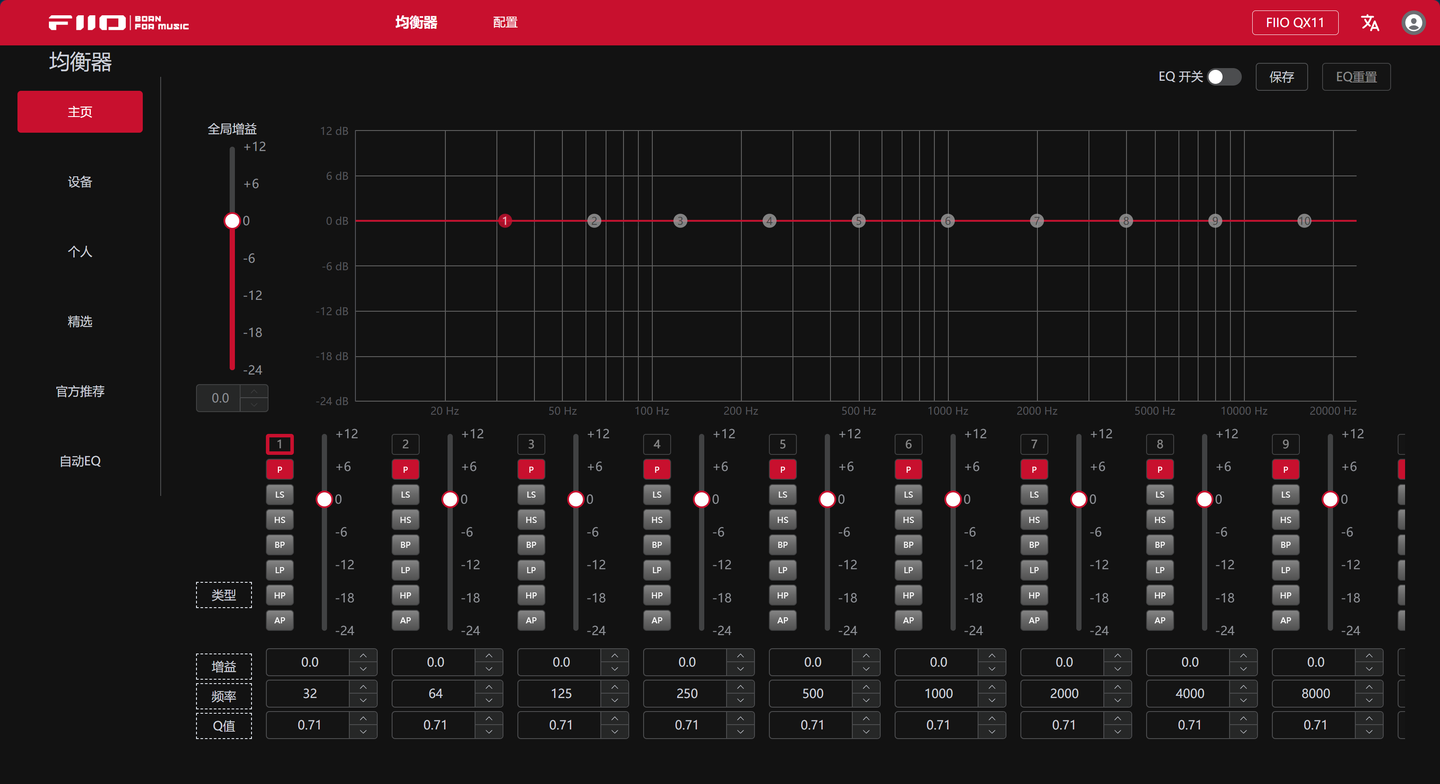Select the band 4 number box
The width and height of the screenshot is (1440, 784).
tap(657, 444)
